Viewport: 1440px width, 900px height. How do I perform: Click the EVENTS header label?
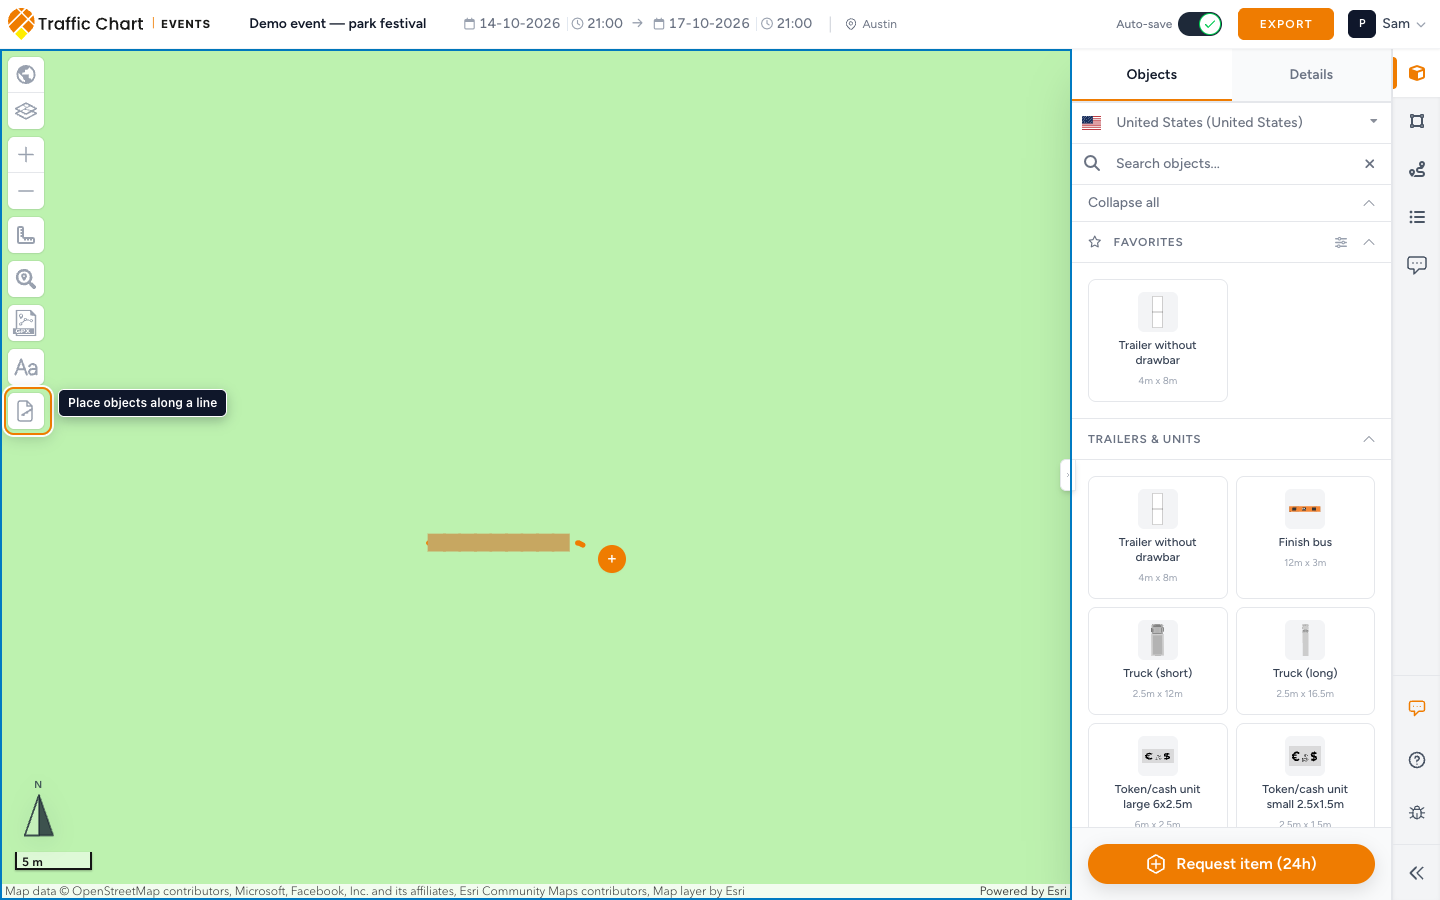pyautogui.click(x=186, y=24)
